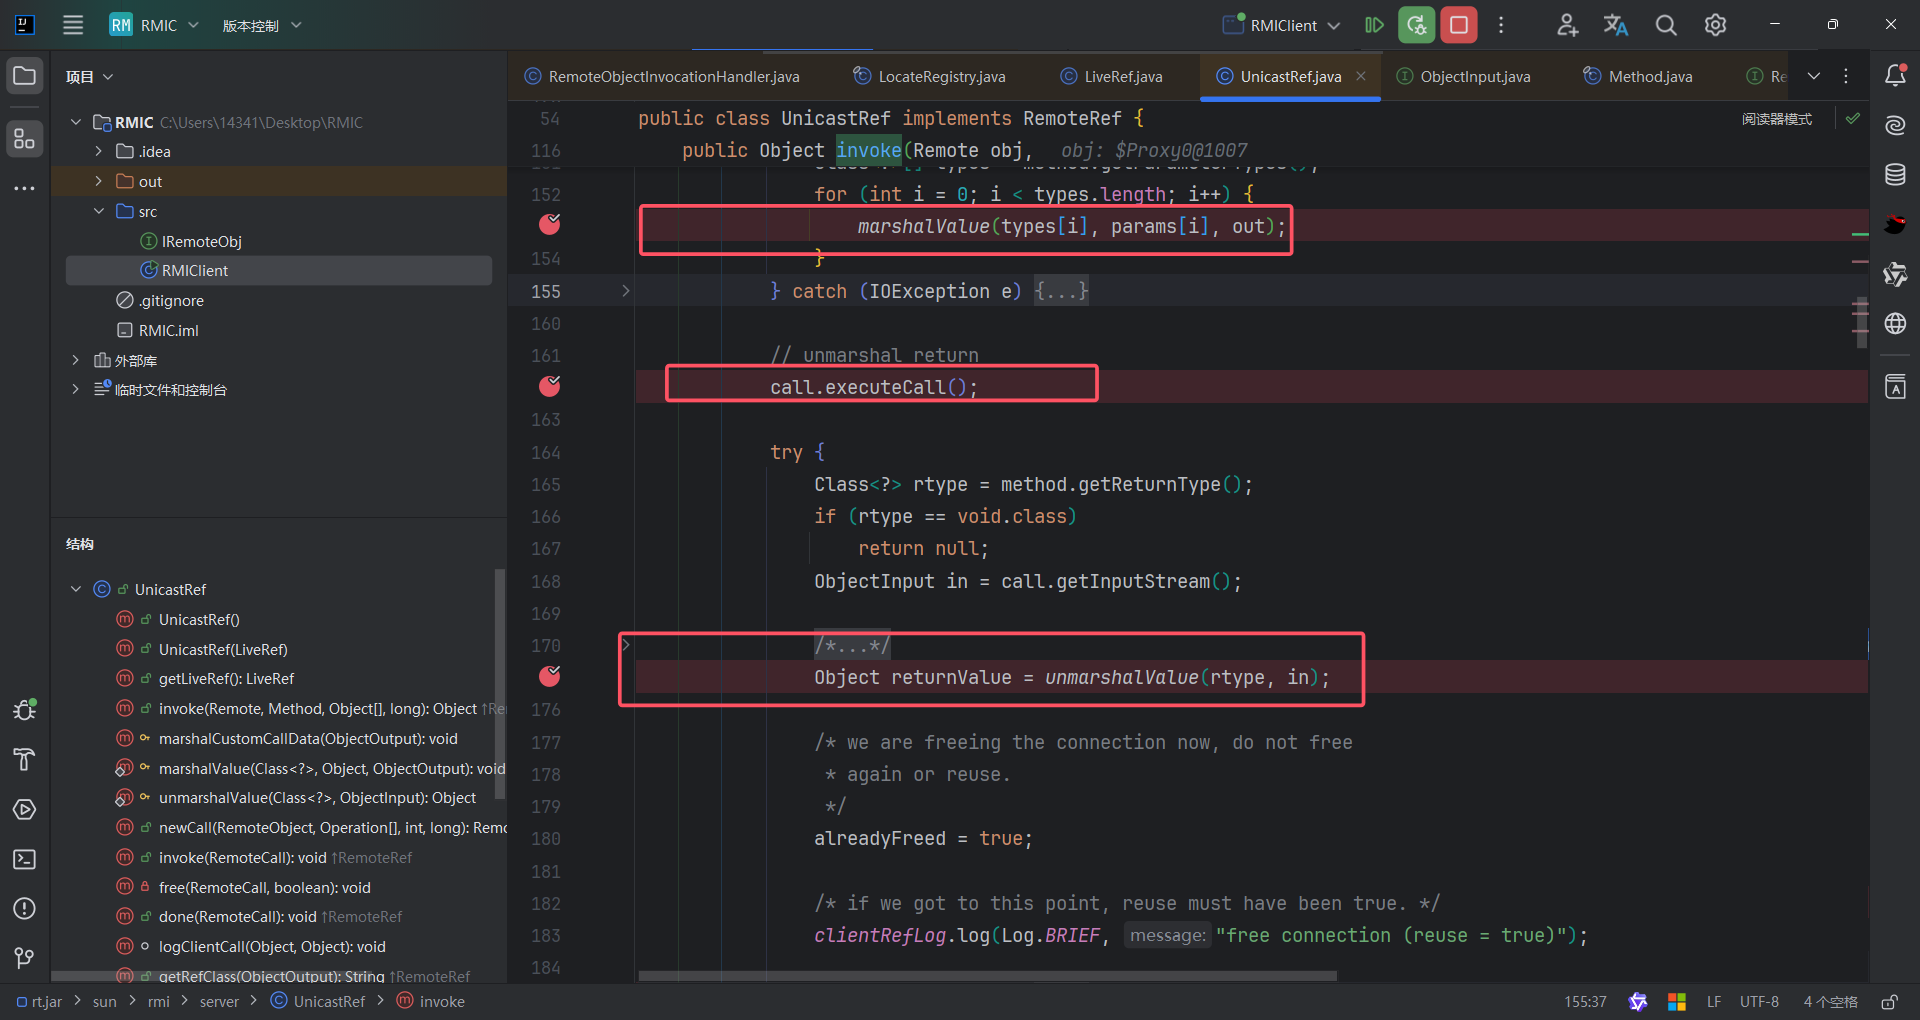Open run toolbar more actions menu
This screenshot has width=1920, height=1020.
tap(1501, 25)
